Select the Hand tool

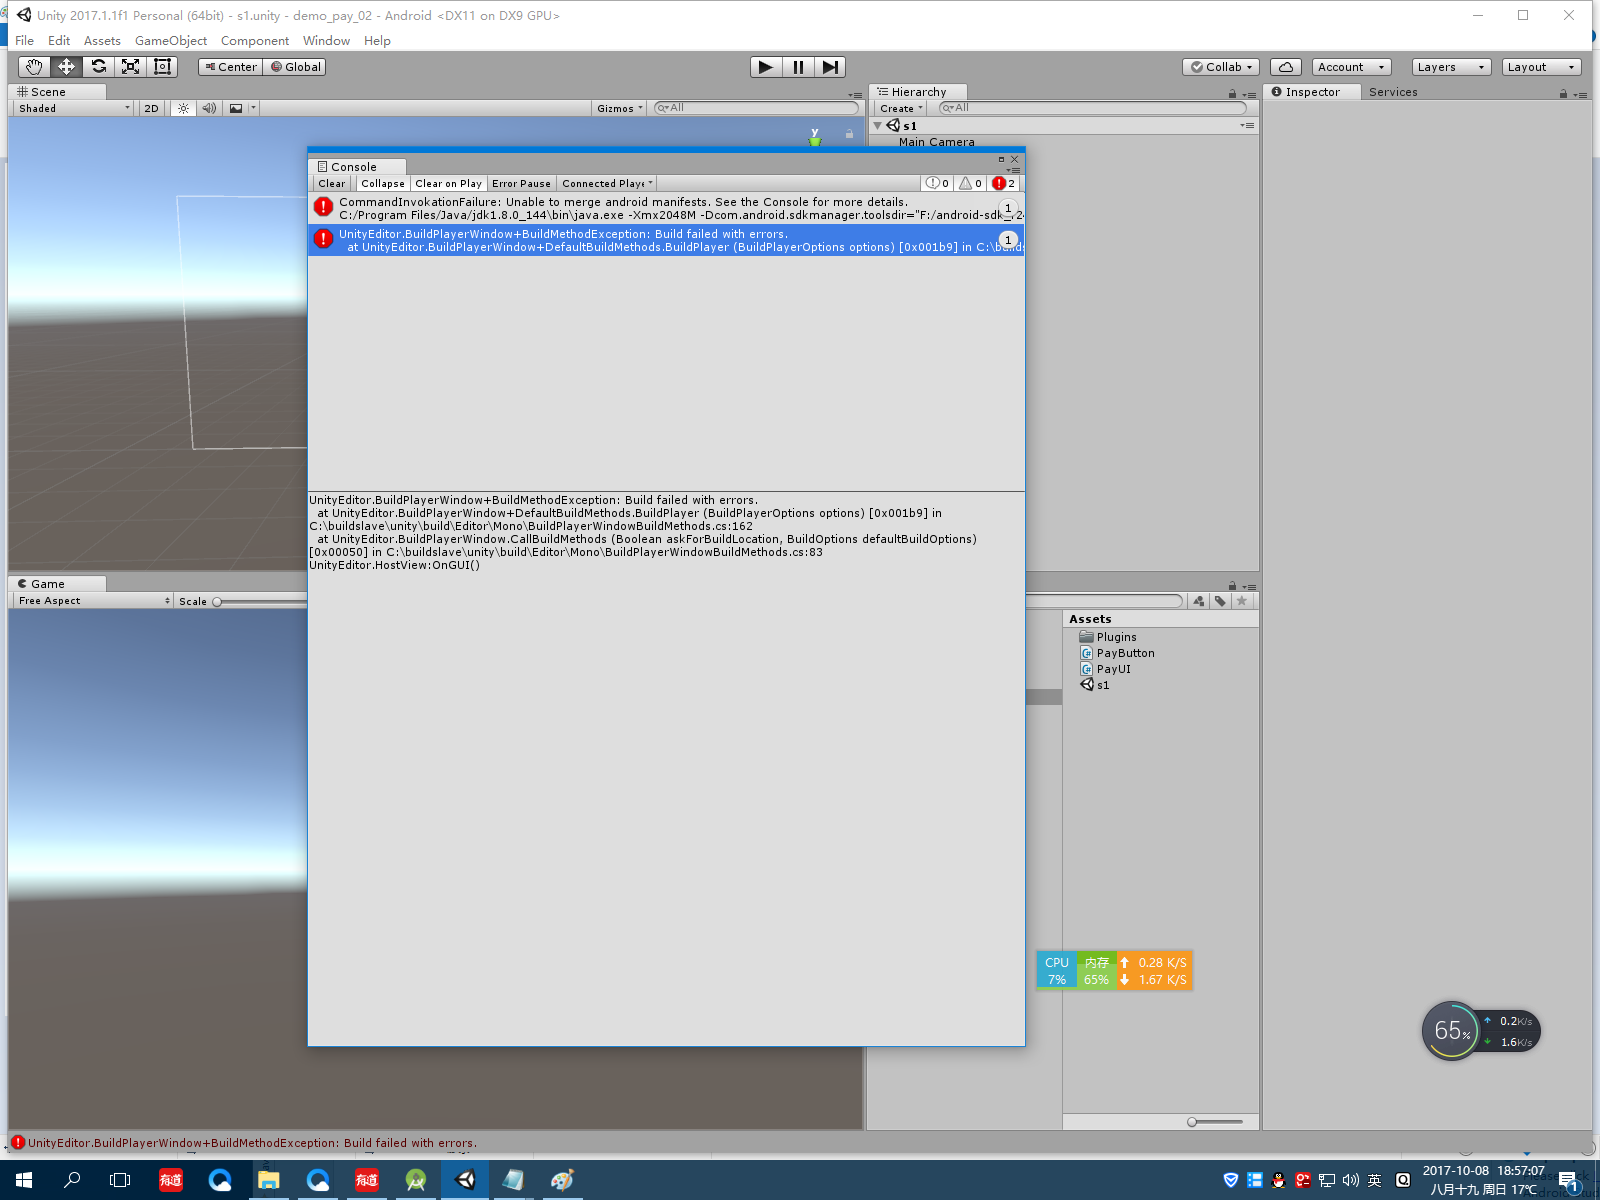pos(35,67)
